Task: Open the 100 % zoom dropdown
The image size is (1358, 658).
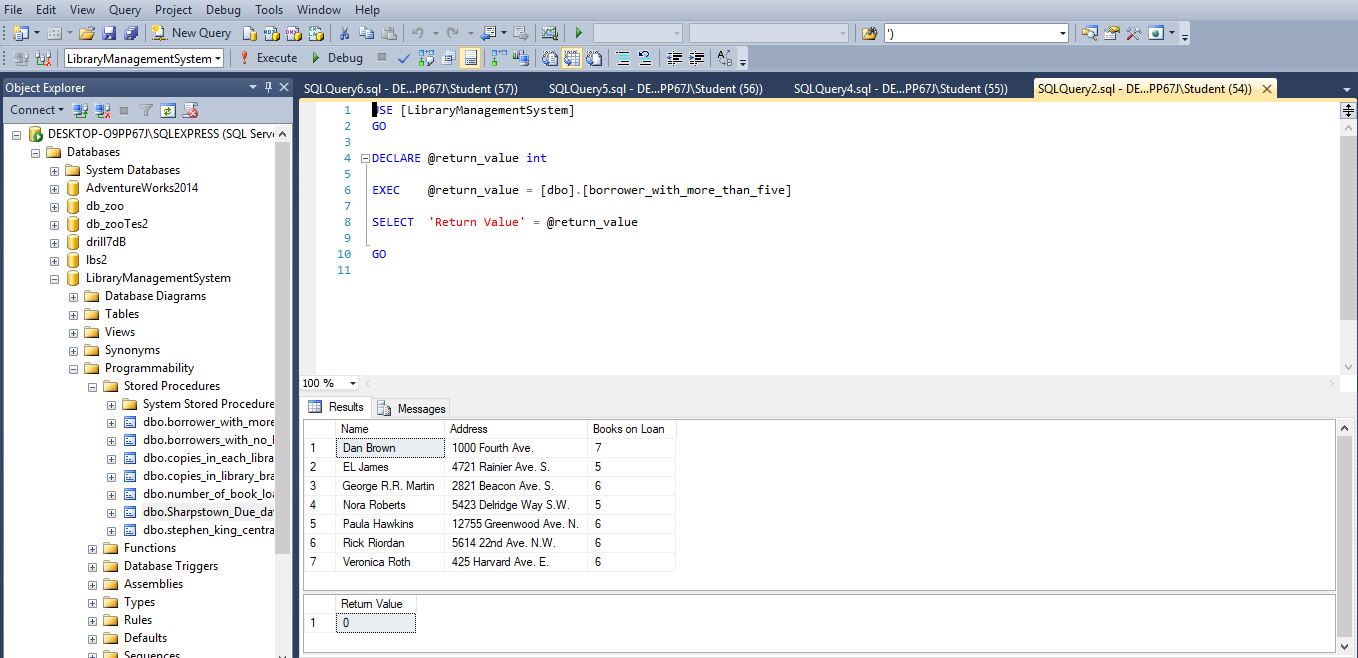Action: click(x=353, y=384)
